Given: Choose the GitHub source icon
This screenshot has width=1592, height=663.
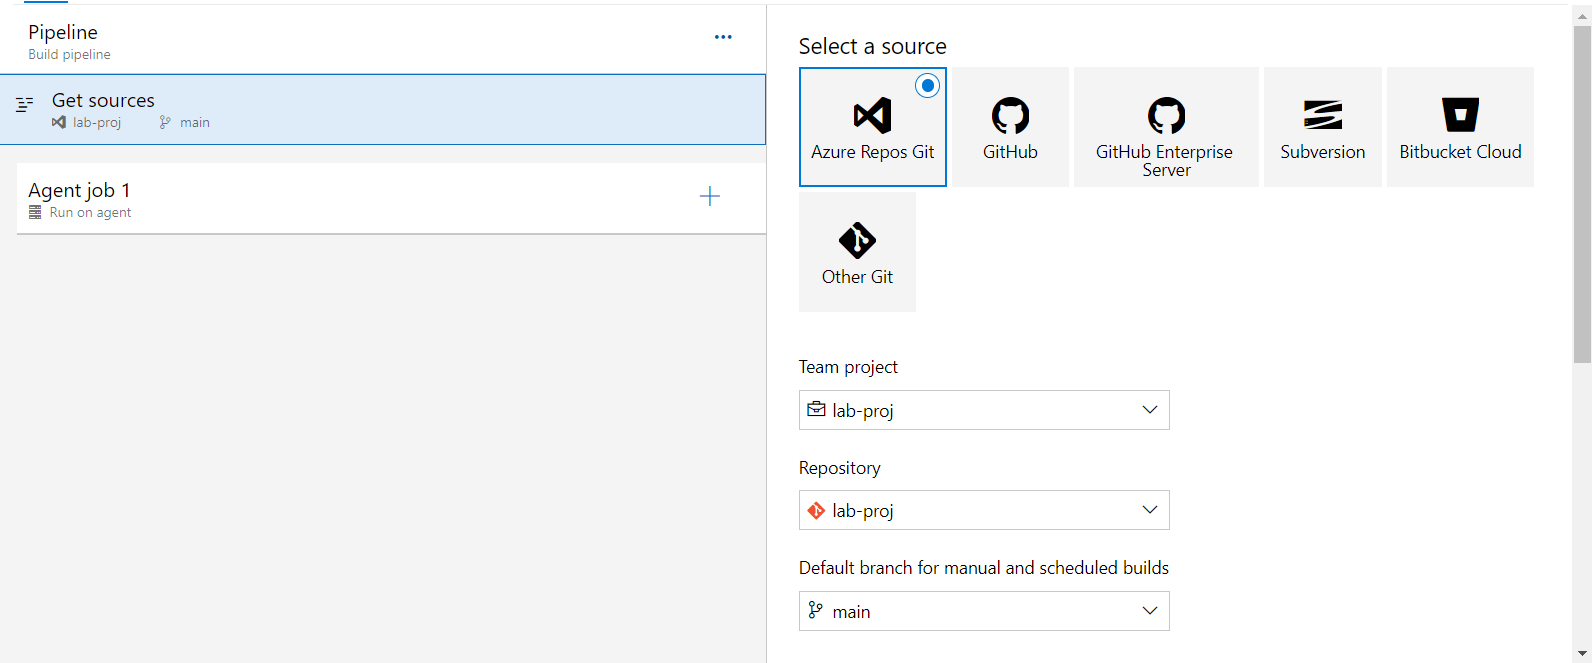Looking at the screenshot, I should [1010, 116].
